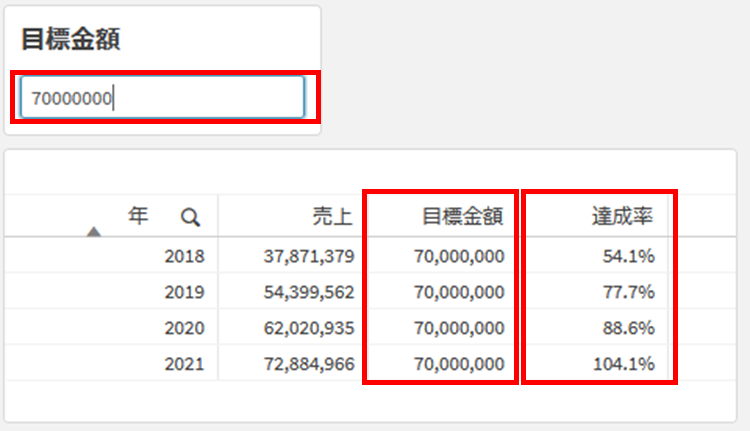Image resolution: width=750 pixels, height=431 pixels.
Task: Select the 2018 year row cell
Action: 184,256
